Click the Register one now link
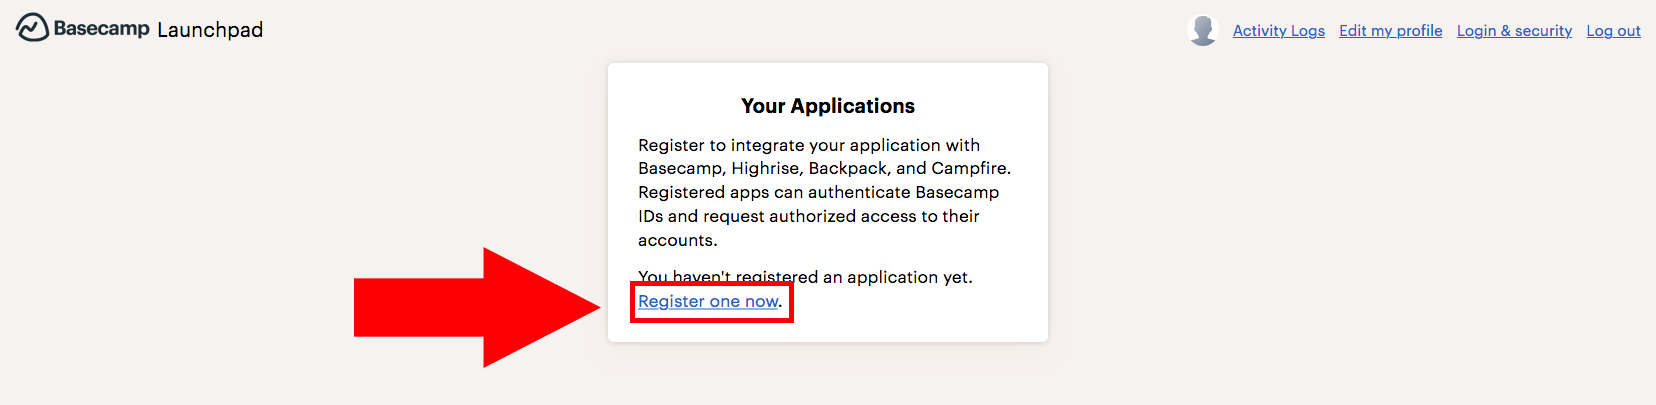Screen dimensions: 1656x405 (x=708, y=301)
